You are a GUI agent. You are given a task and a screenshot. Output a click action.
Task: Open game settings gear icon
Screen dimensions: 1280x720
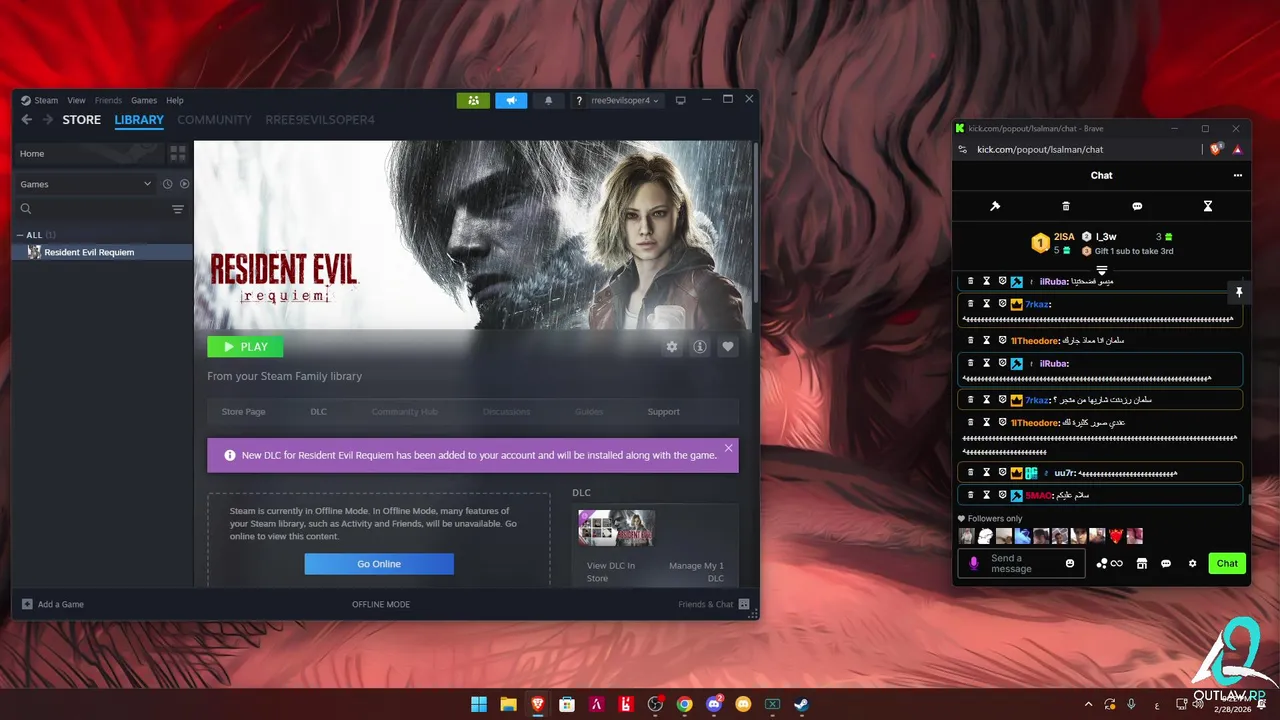672,347
